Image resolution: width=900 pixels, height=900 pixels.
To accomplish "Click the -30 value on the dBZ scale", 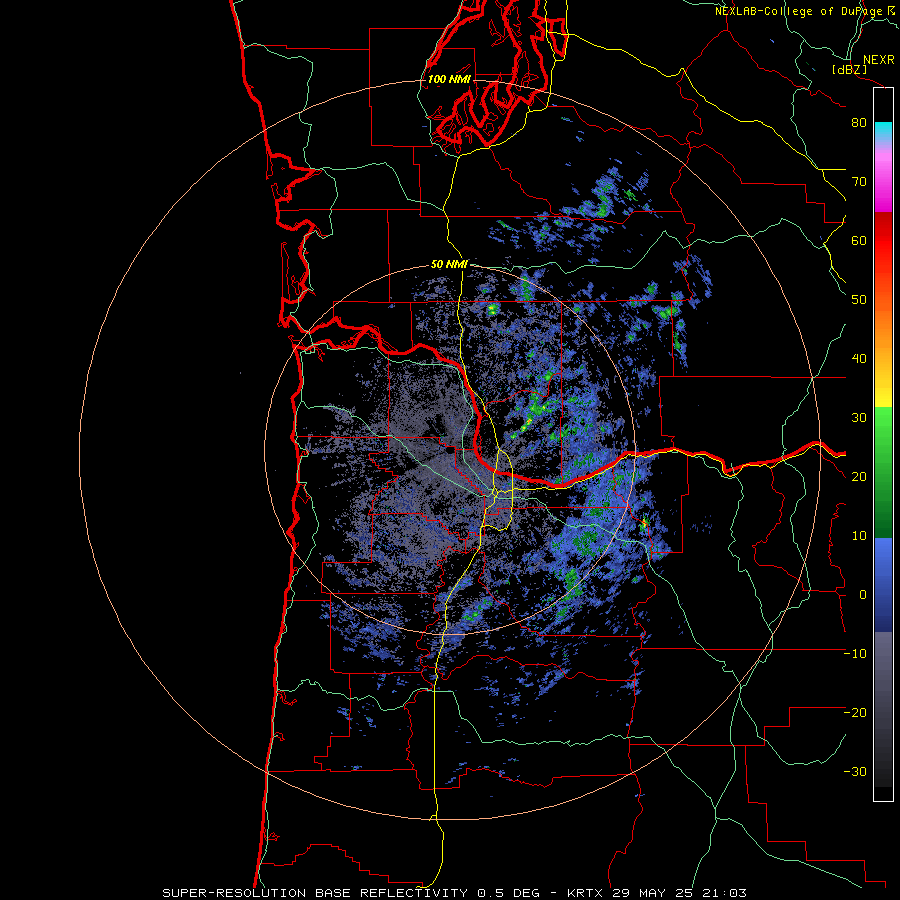I will pos(855,771).
